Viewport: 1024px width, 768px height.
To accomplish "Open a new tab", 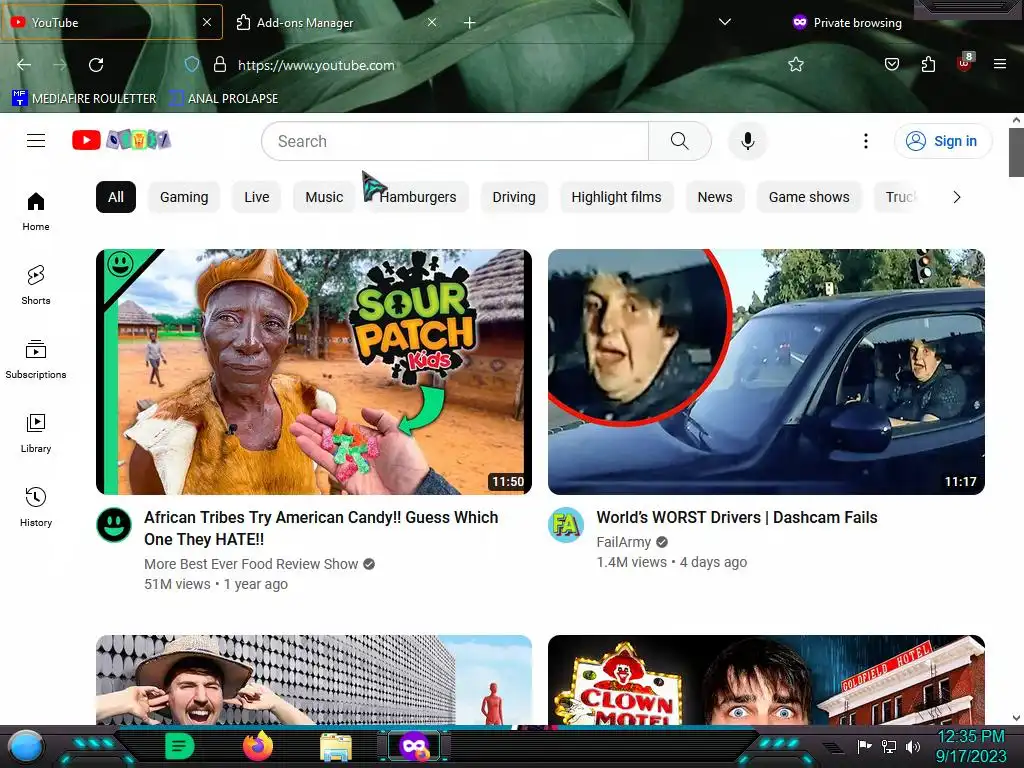I will click(x=469, y=23).
